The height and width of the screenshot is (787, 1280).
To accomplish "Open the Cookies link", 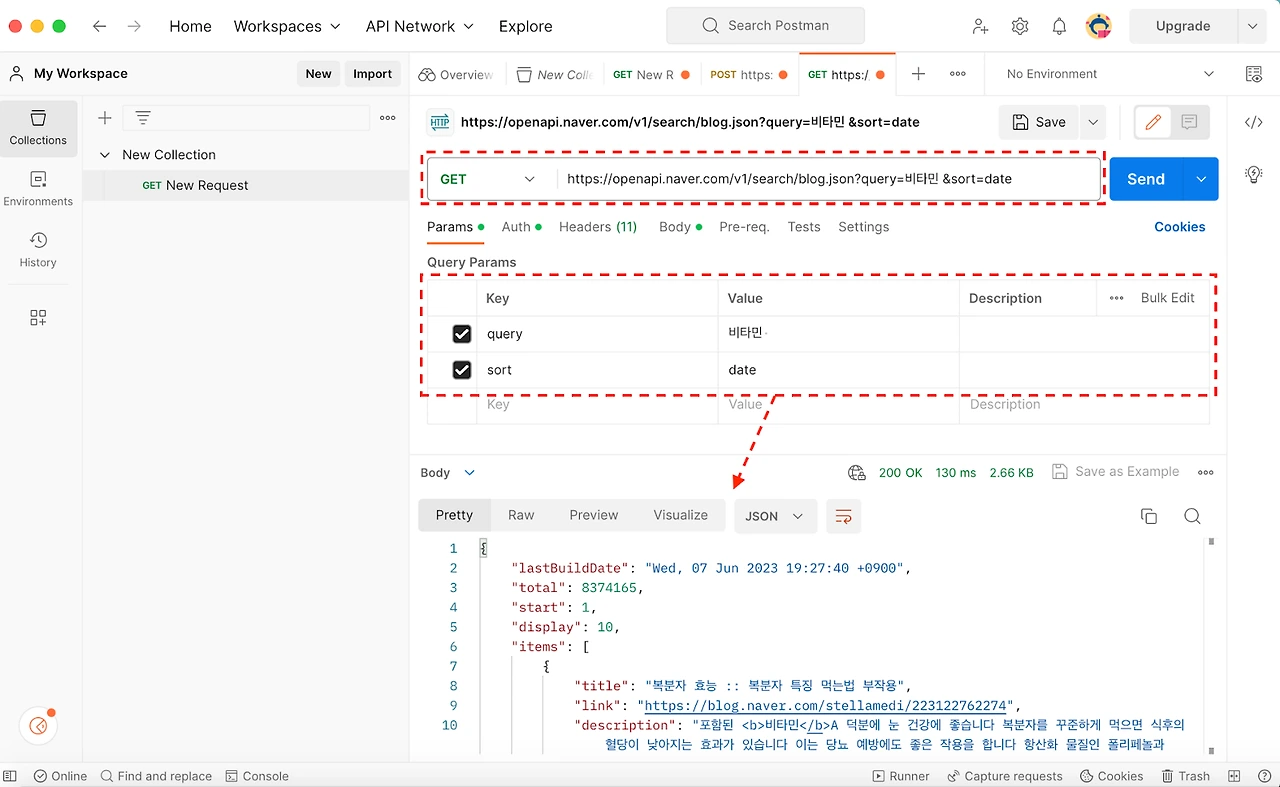I will (x=1180, y=227).
